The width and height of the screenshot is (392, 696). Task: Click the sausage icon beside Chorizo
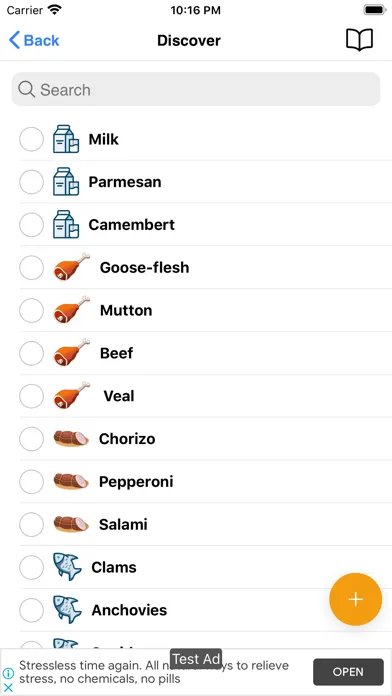71,439
